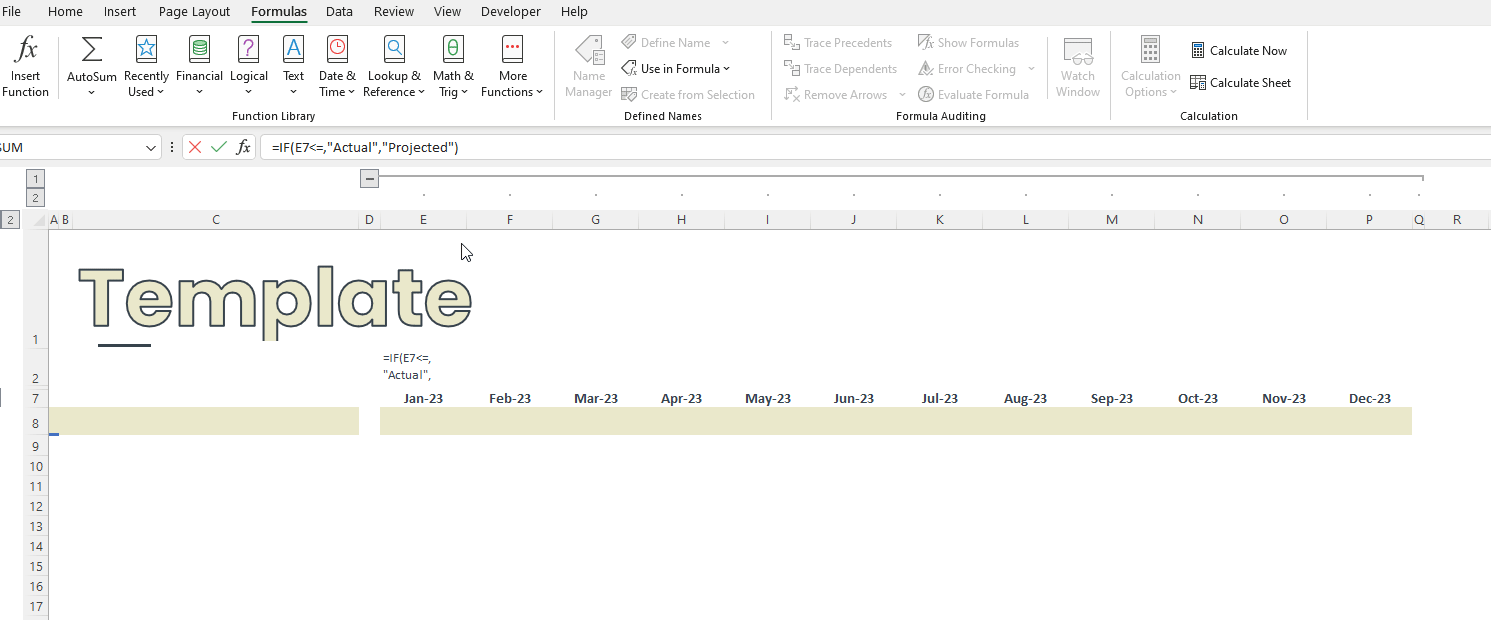Image resolution: width=1491 pixels, height=620 pixels.
Task: Select Math & Trig functions
Action: click(453, 65)
